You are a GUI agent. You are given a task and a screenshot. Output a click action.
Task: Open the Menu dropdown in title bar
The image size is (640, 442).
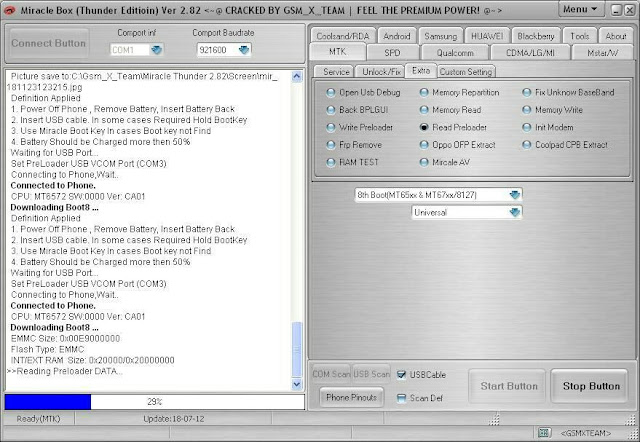580,9
